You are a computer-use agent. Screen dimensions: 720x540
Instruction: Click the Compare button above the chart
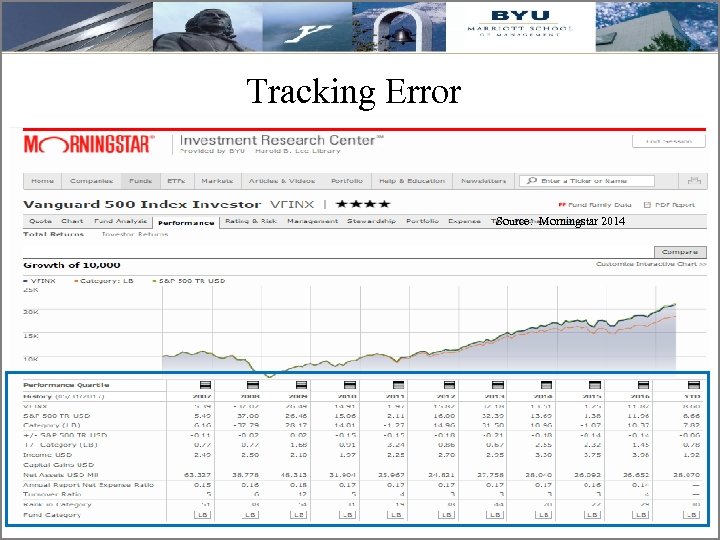[x=680, y=252]
